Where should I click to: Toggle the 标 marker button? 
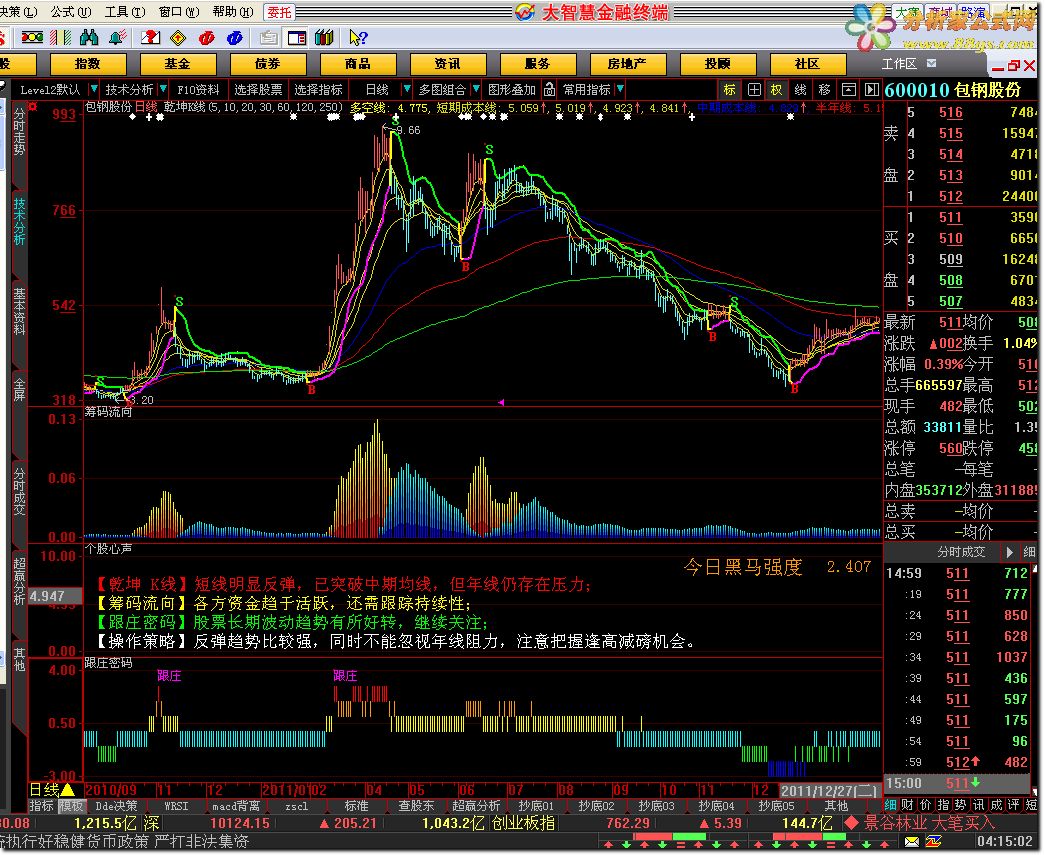pyautogui.click(x=730, y=89)
